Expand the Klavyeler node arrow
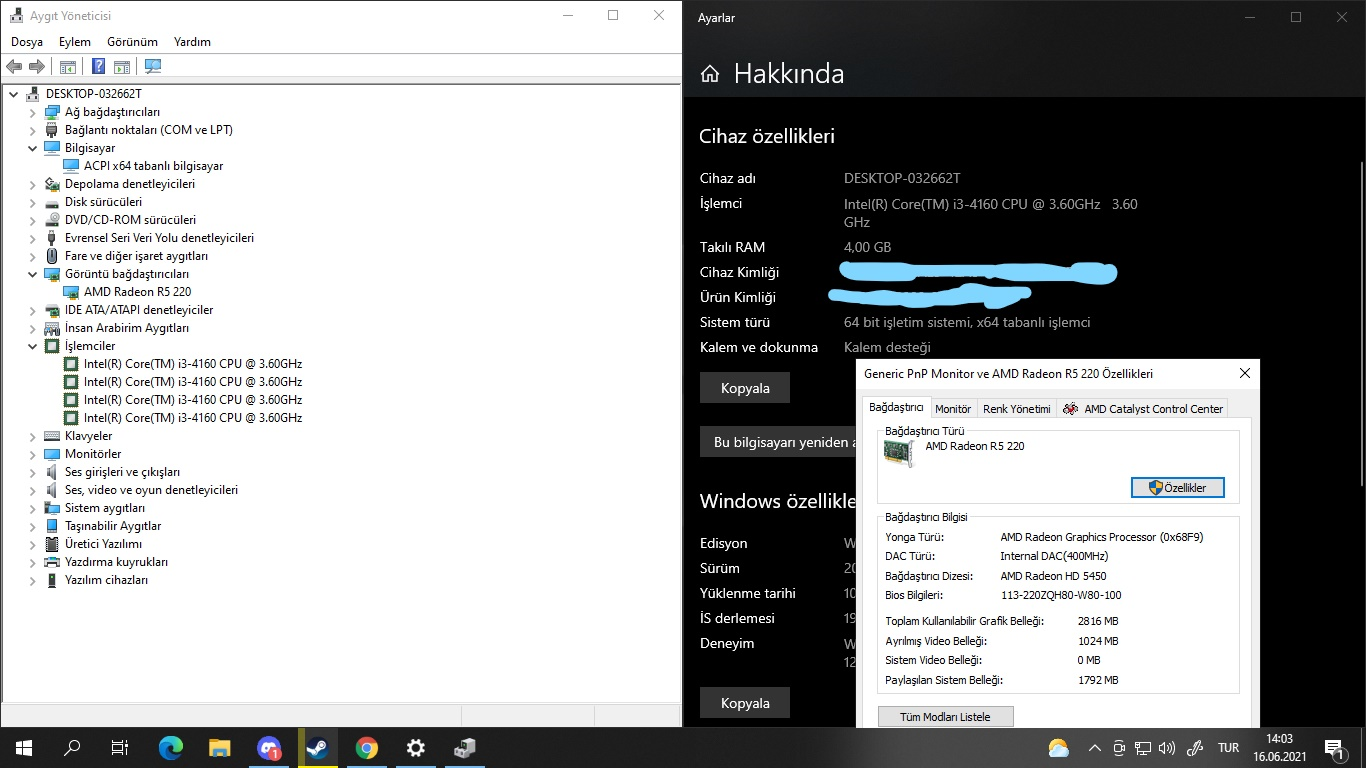 (x=32, y=436)
